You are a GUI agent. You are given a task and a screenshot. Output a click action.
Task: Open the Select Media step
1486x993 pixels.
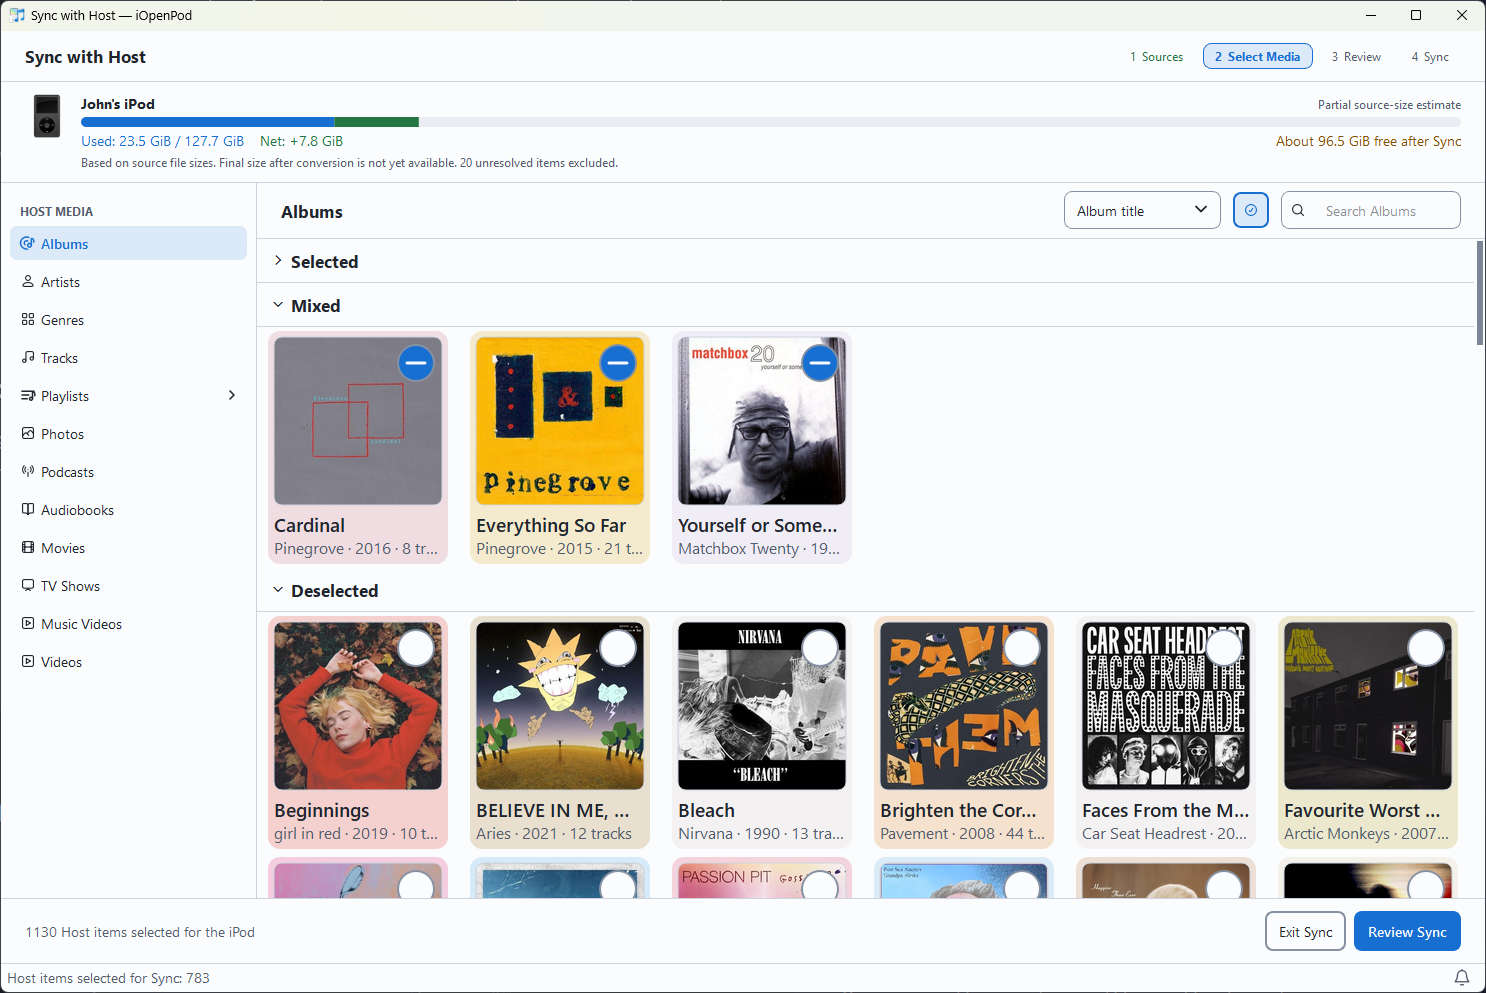pos(1258,57)
